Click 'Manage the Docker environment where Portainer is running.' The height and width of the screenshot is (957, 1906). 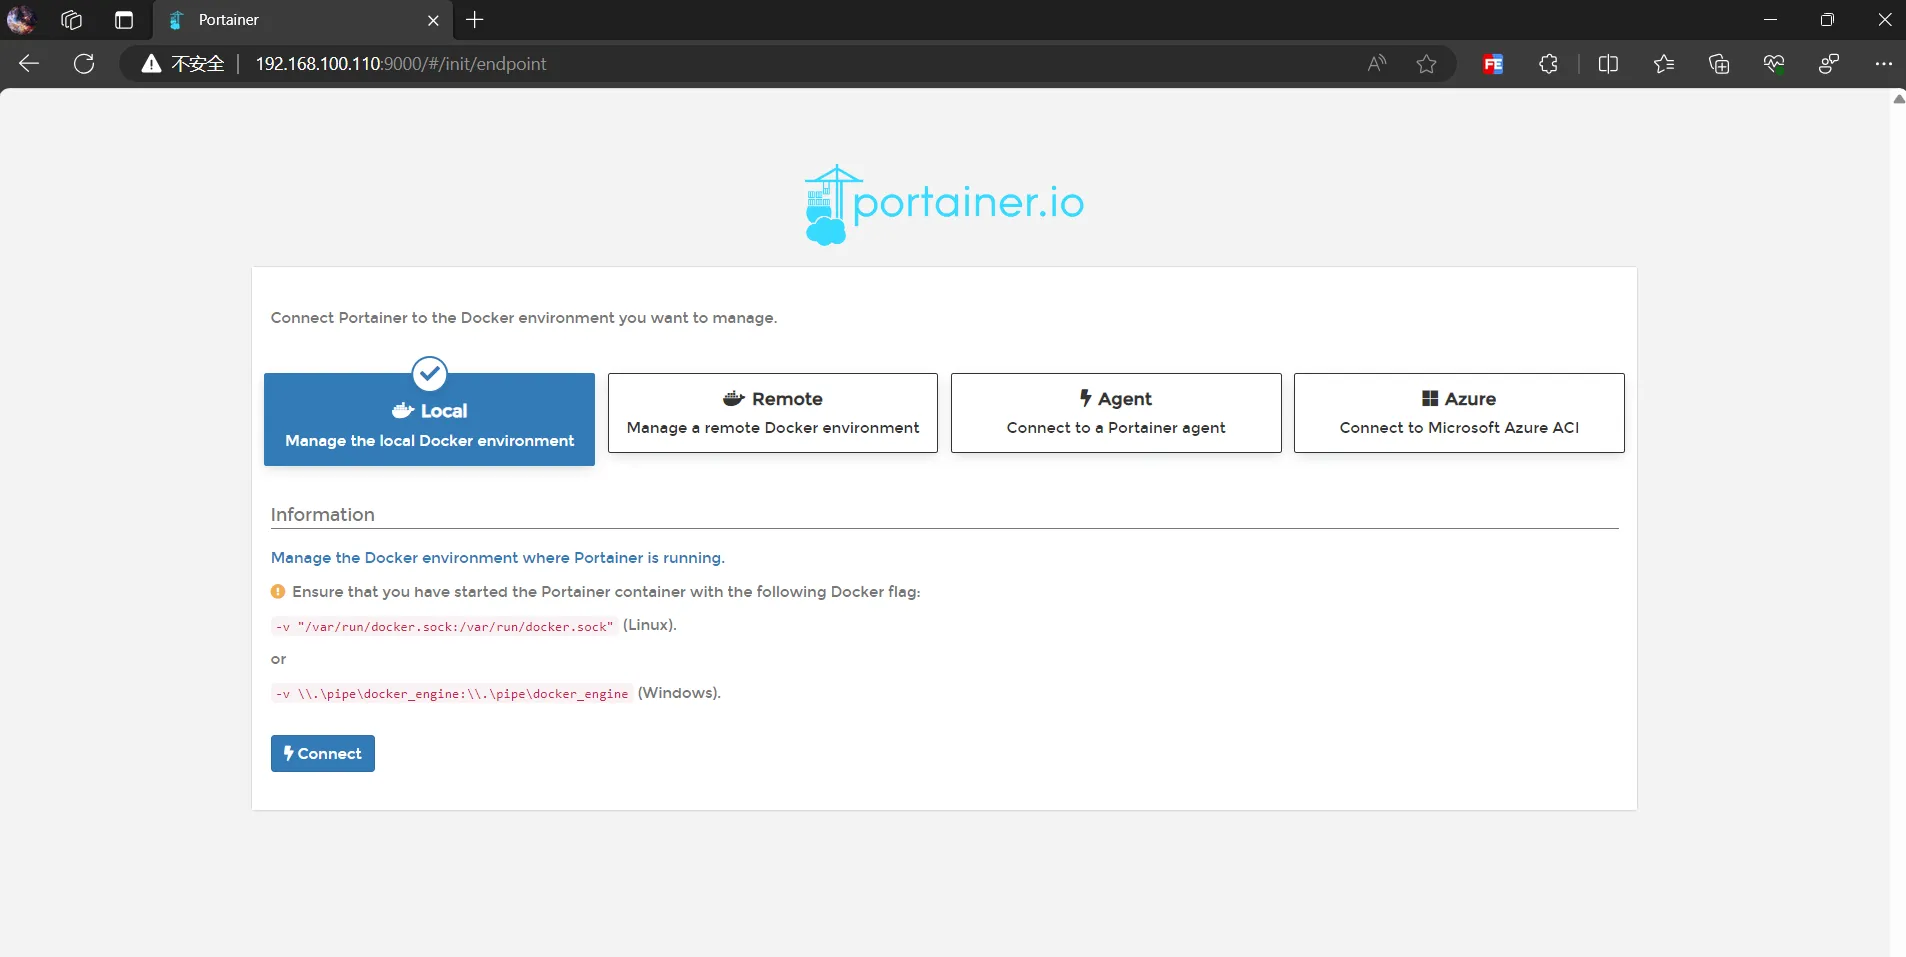(x=497, y=558)
